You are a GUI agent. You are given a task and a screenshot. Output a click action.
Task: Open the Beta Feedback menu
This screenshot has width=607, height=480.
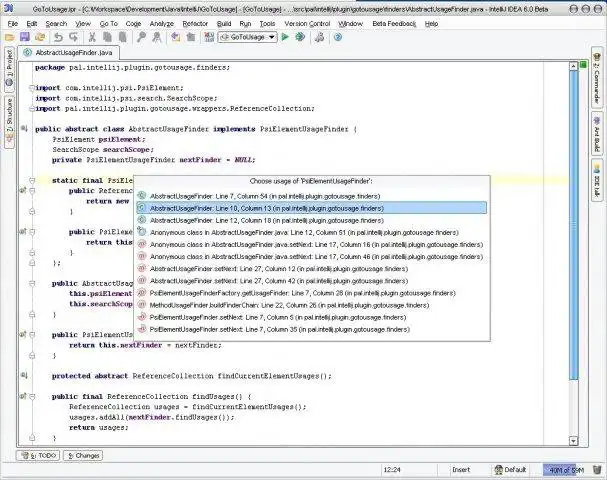(394, 24)
